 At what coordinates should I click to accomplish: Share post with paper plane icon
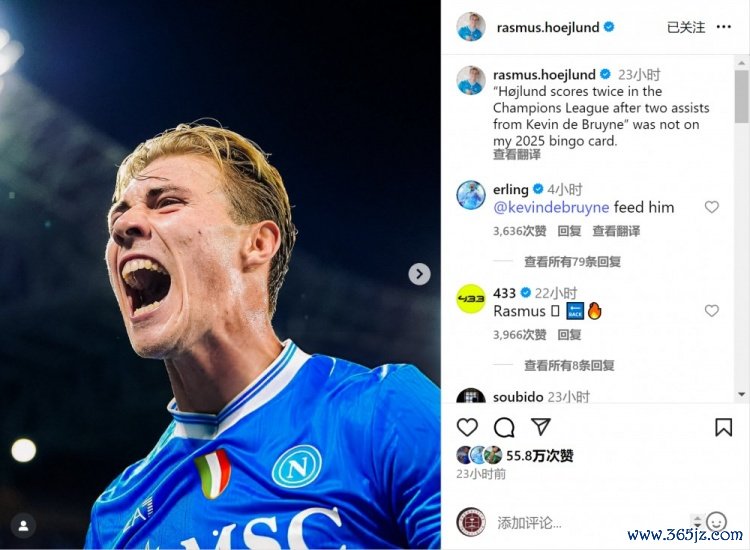[541, 427]
